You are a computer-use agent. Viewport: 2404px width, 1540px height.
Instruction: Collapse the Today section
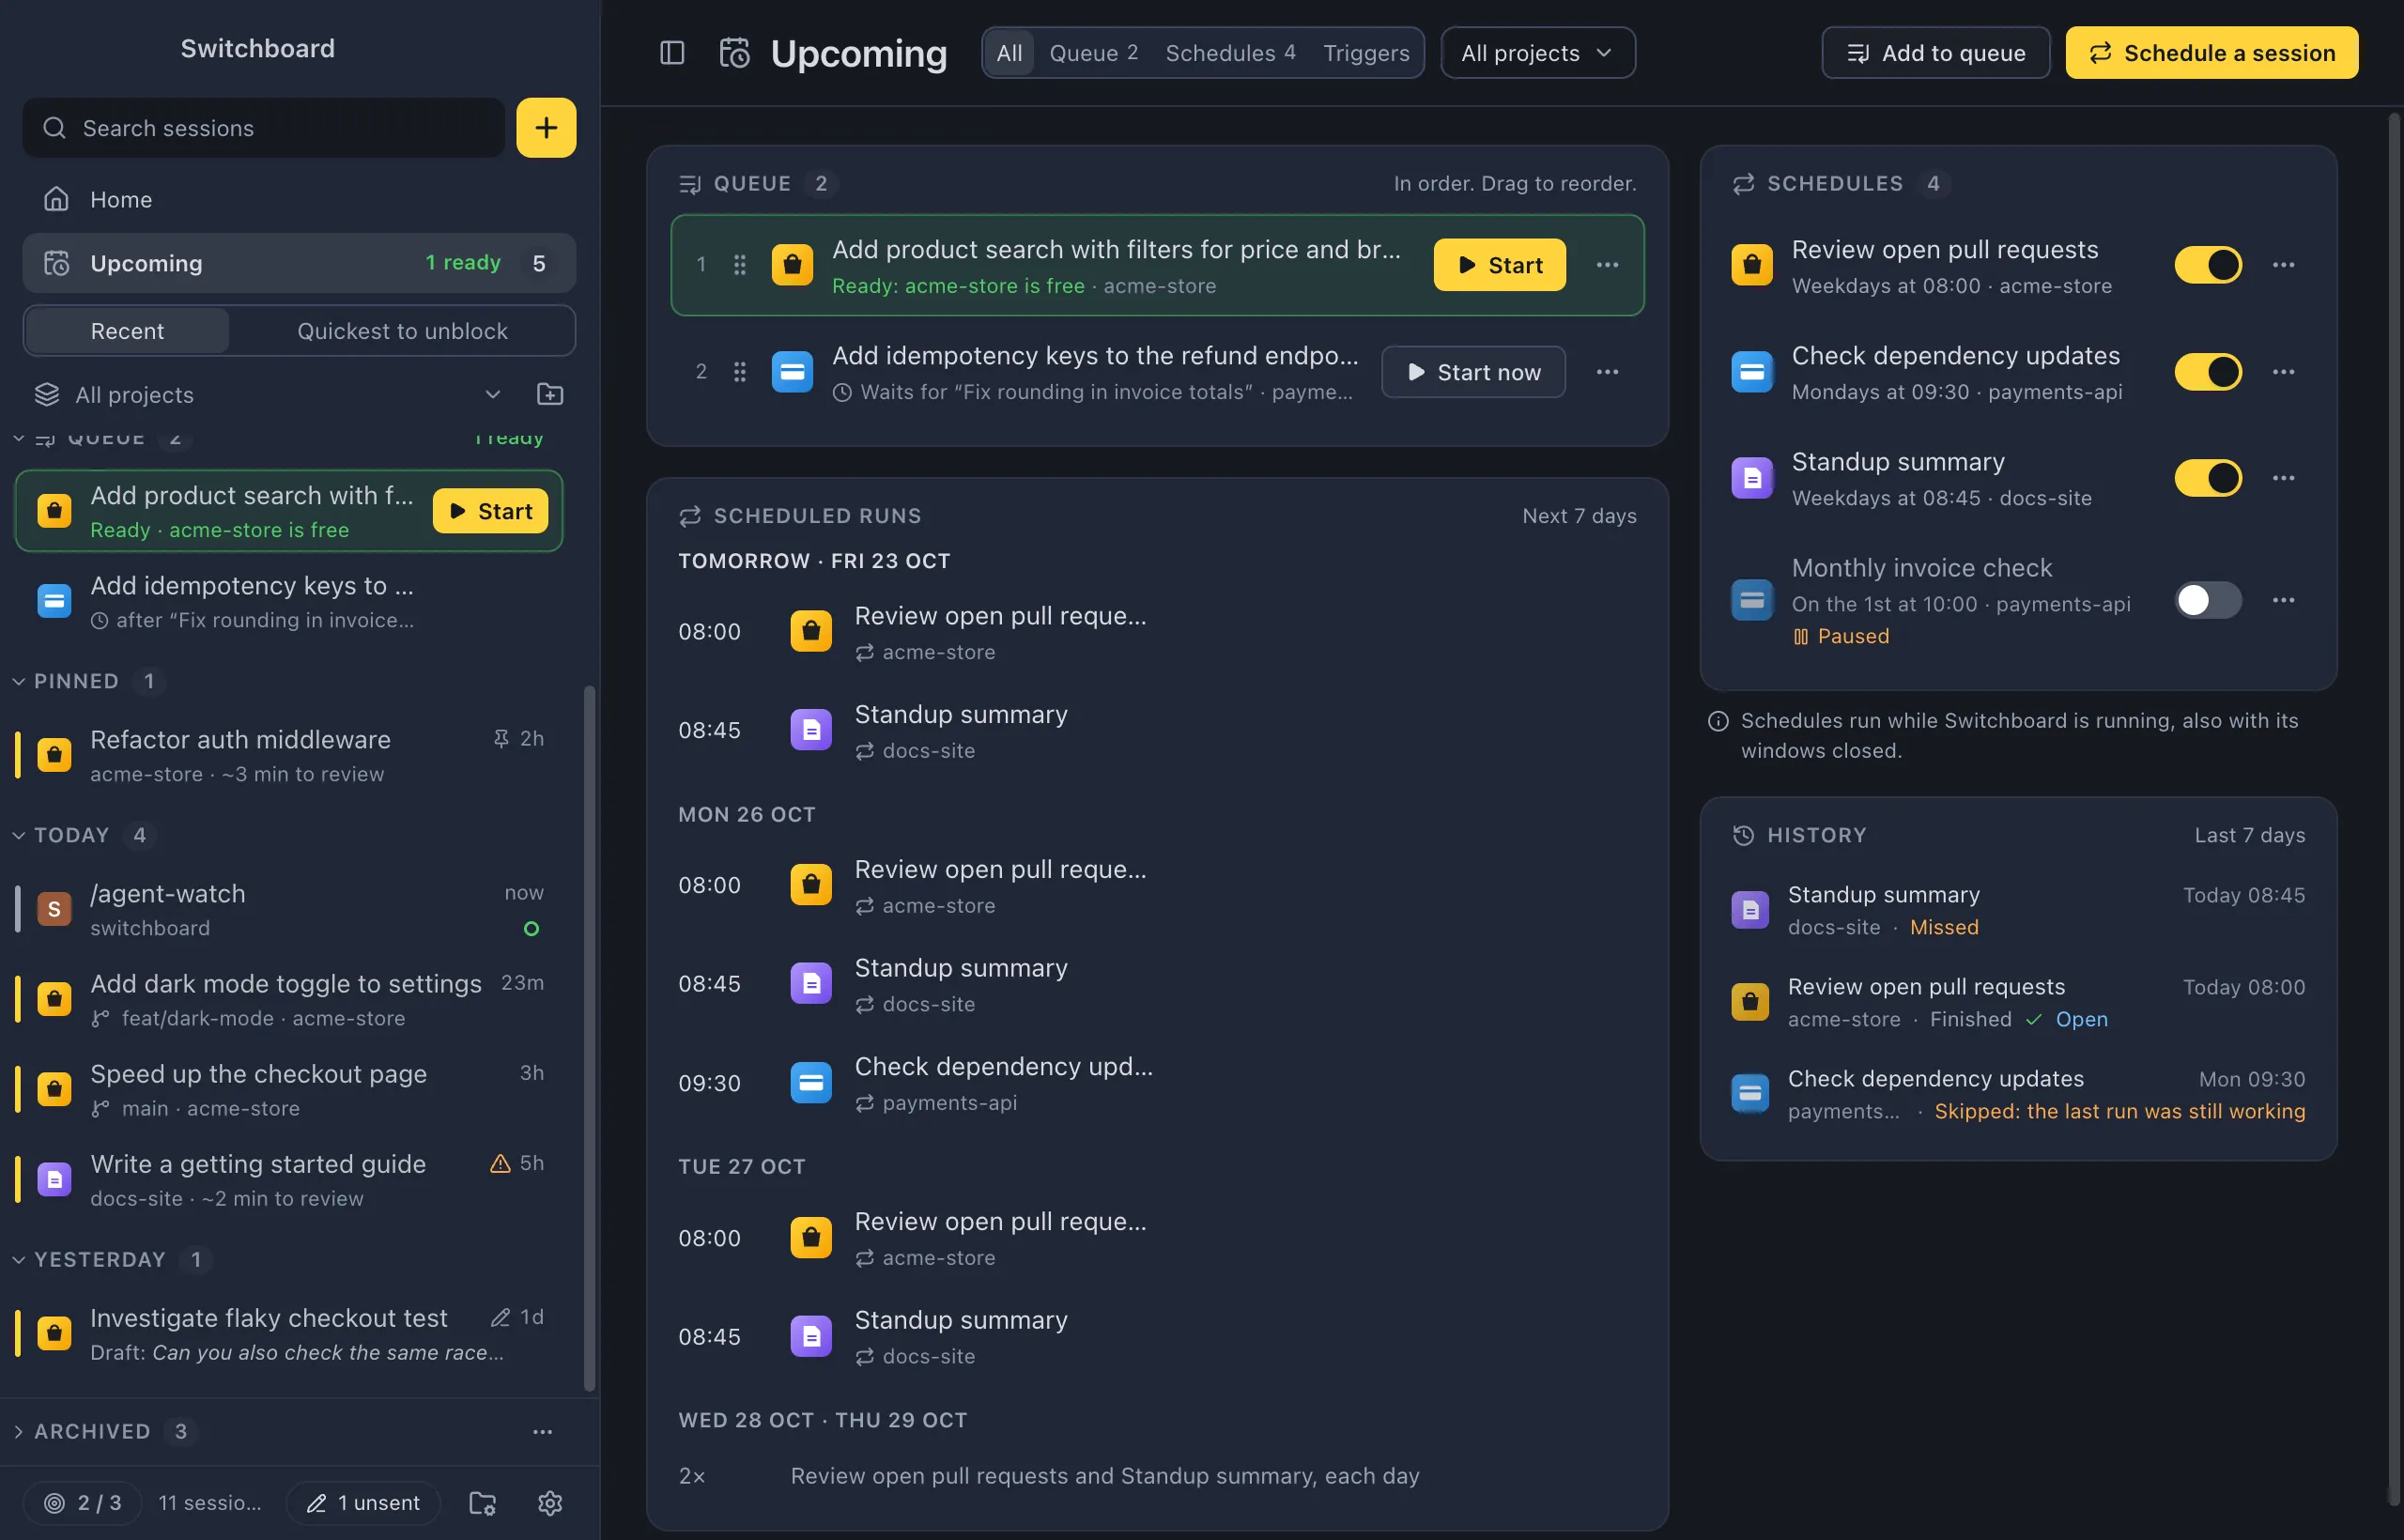(19, 835)
